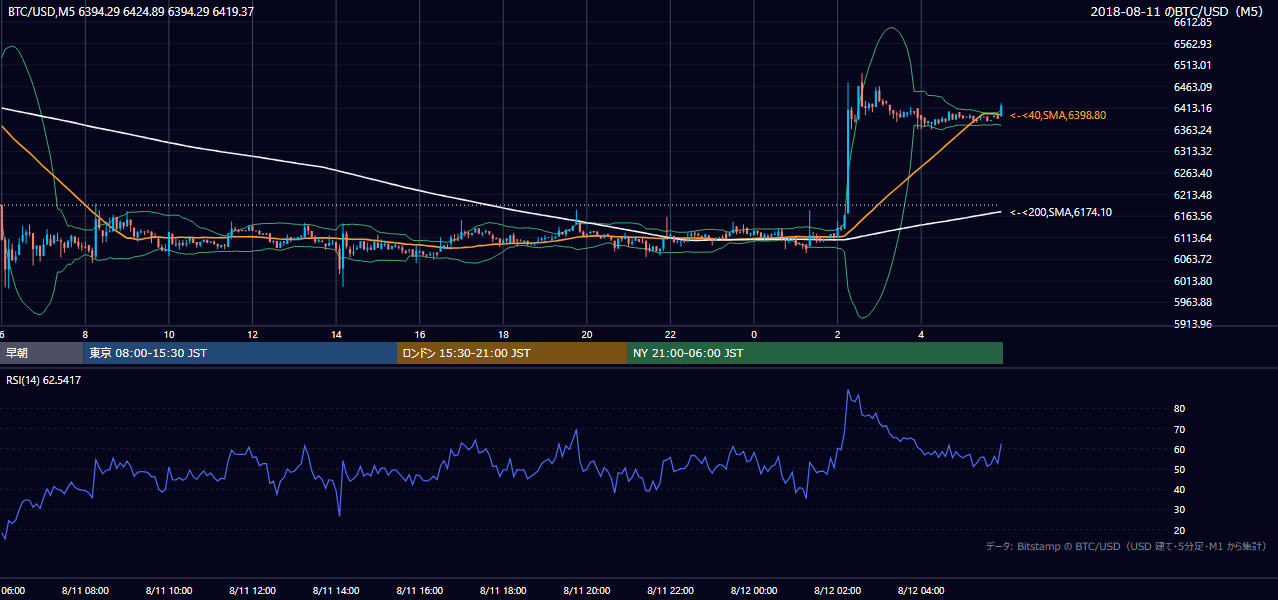Click the 8/11 18:00 bottom time label
1278x600 pixels.
504,591
